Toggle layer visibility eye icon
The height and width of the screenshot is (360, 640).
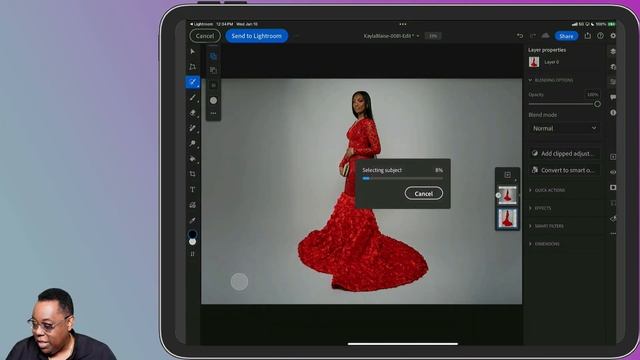tap(613, 172)
